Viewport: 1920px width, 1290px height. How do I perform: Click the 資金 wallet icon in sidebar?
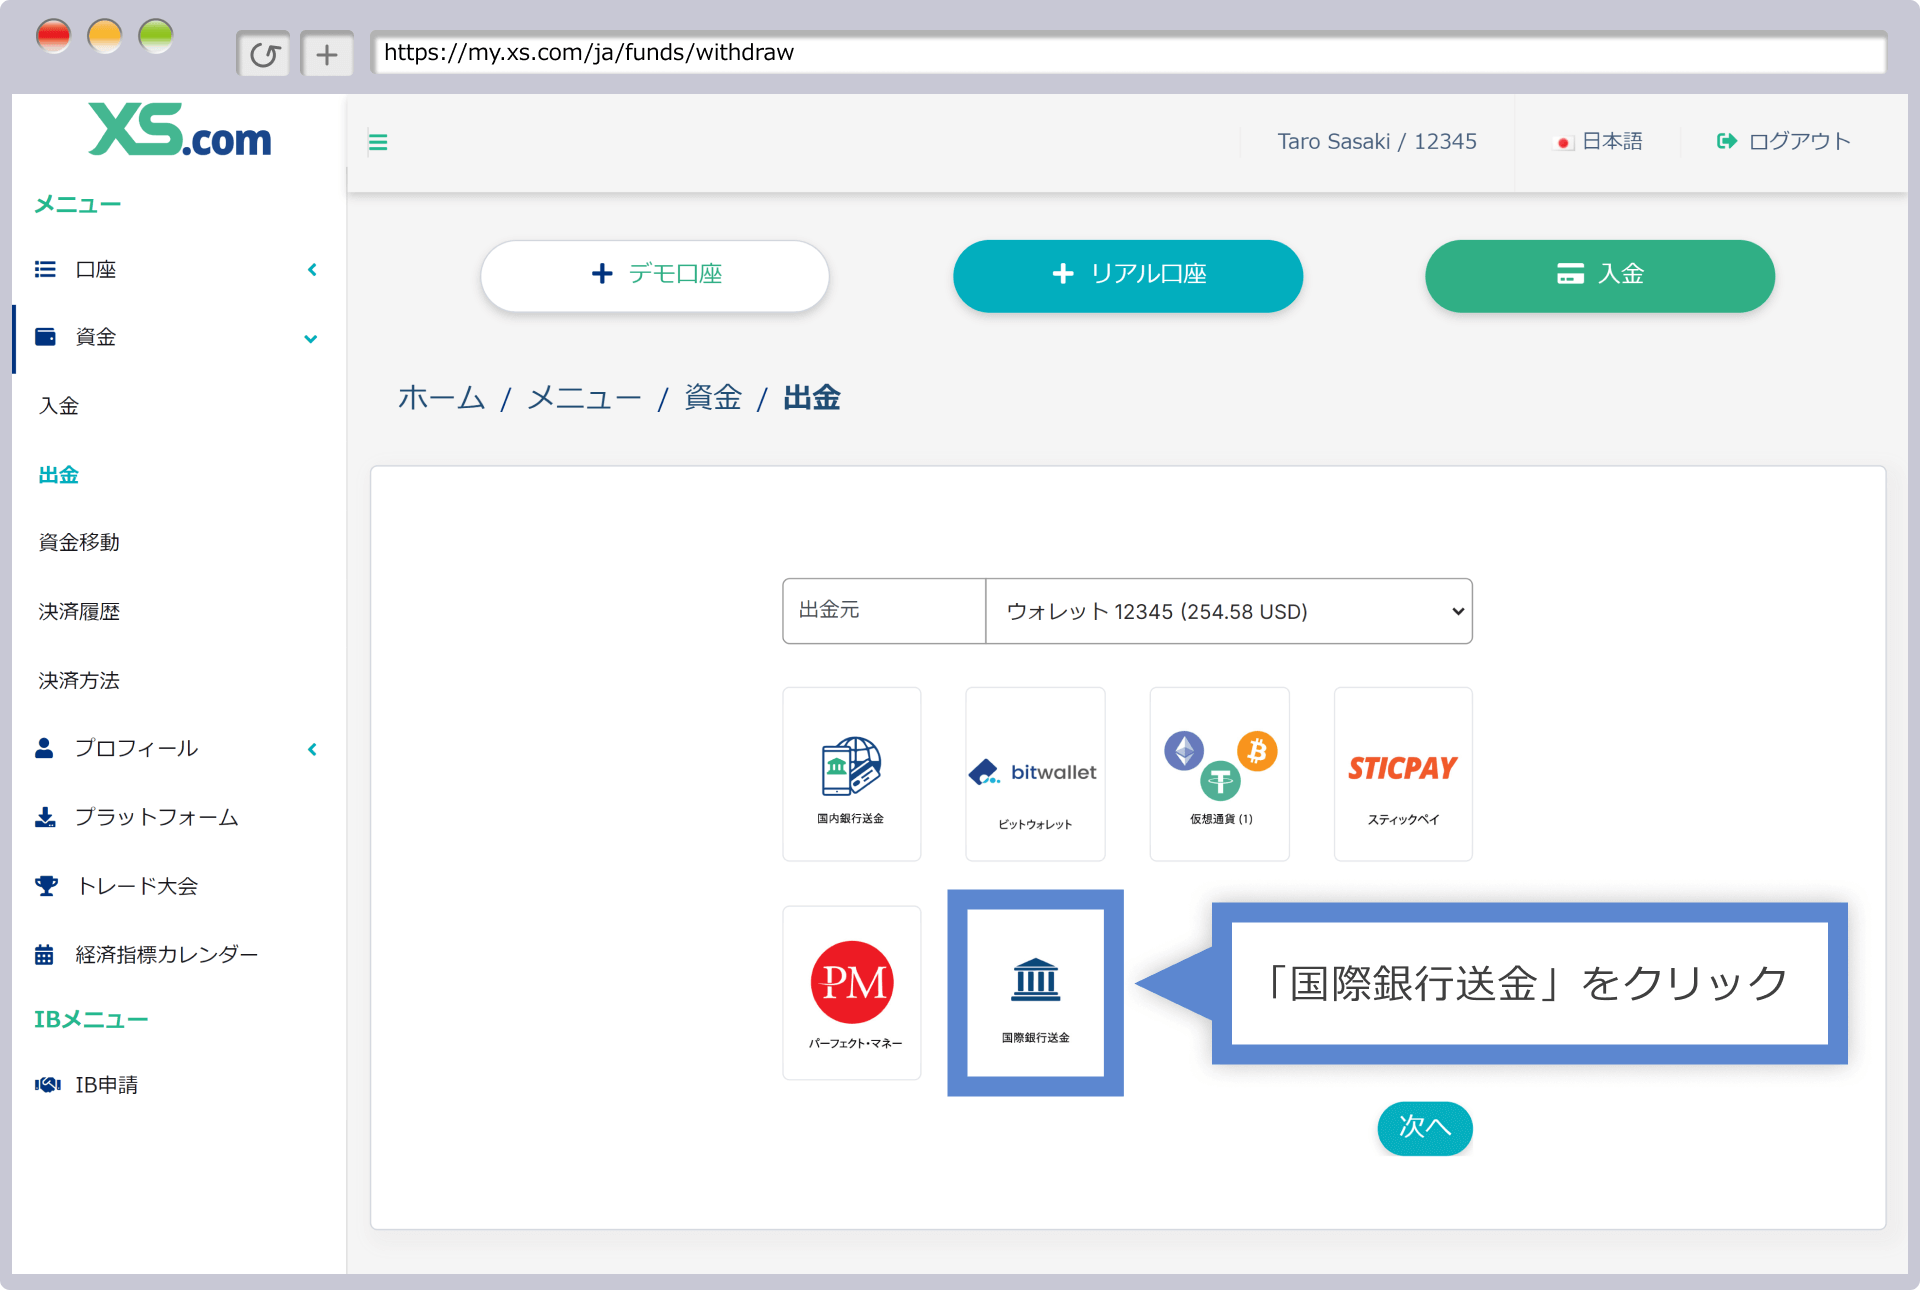[x=45, y=337]
